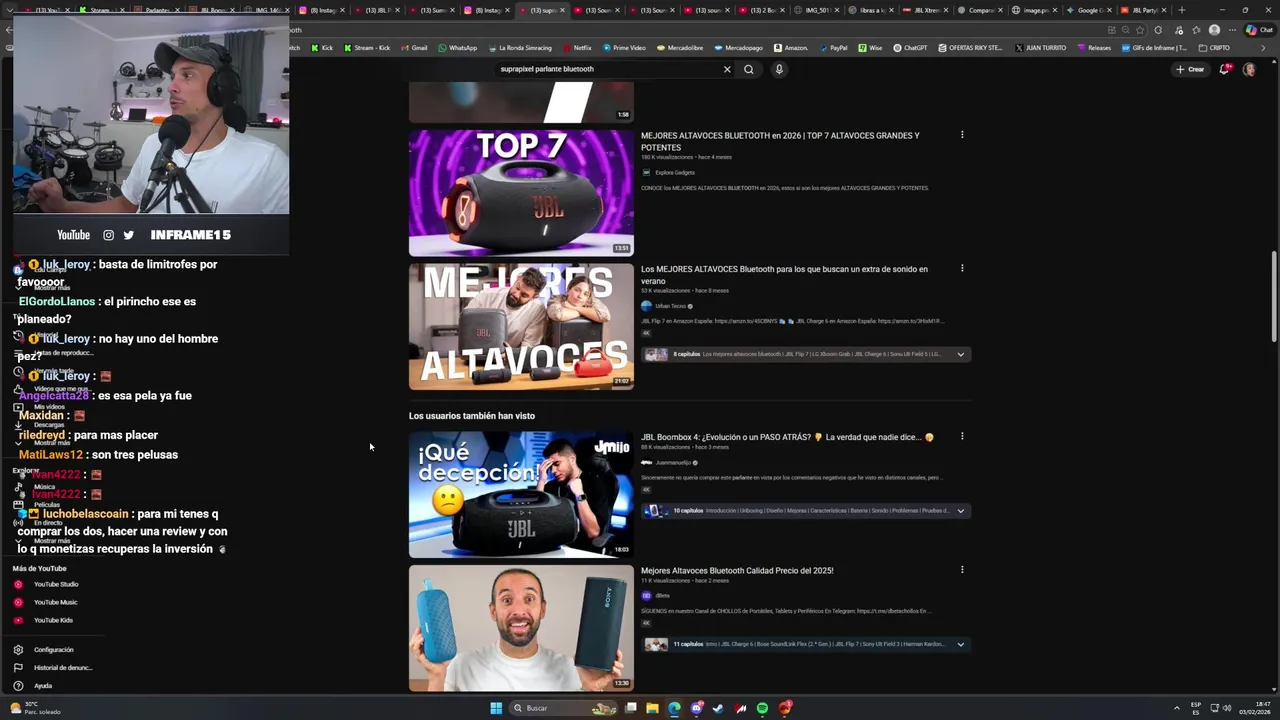Open Discord from the taskbar
The width and height of the screenshot is (1280, 720).
(x=696, y=708)
